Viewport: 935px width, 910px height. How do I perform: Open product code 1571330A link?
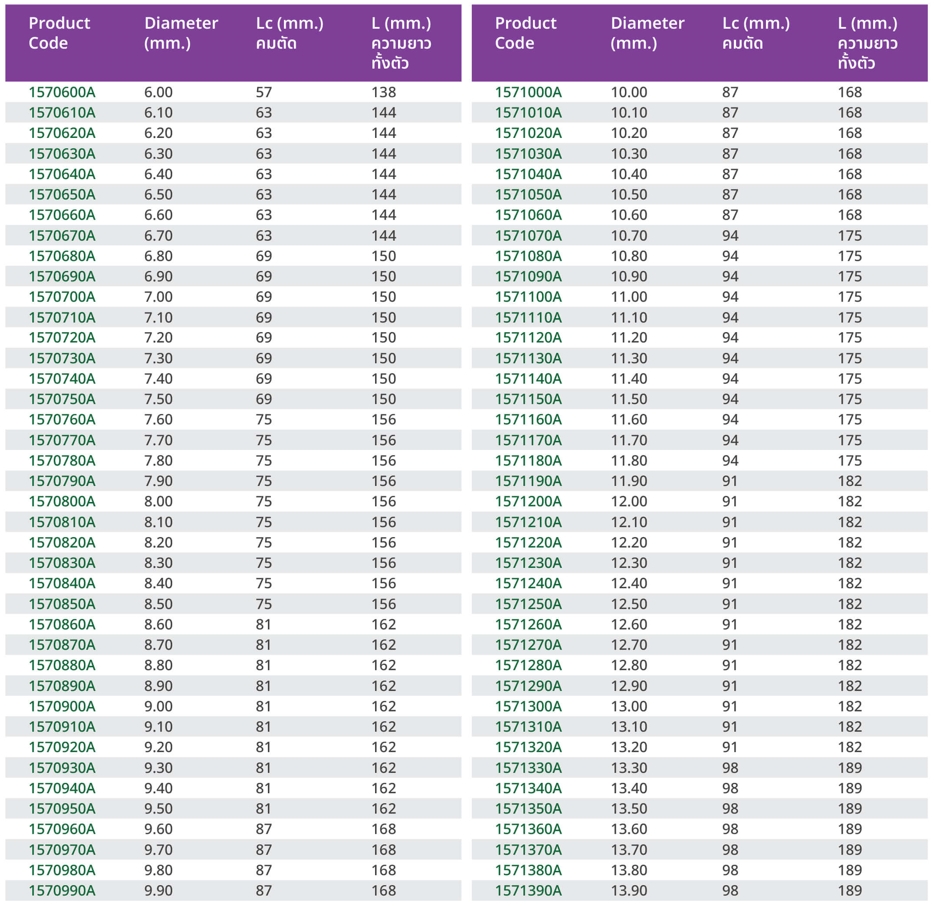pyautogui.click(x=528, y=768)
